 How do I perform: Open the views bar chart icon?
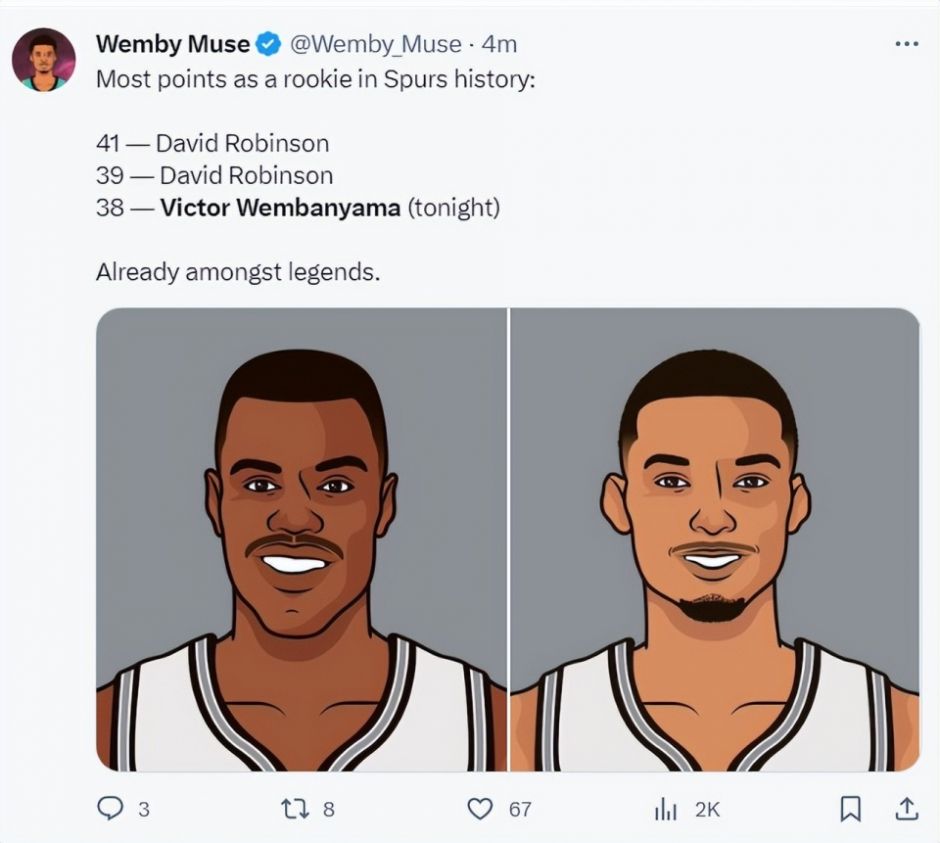click(665, 809)
